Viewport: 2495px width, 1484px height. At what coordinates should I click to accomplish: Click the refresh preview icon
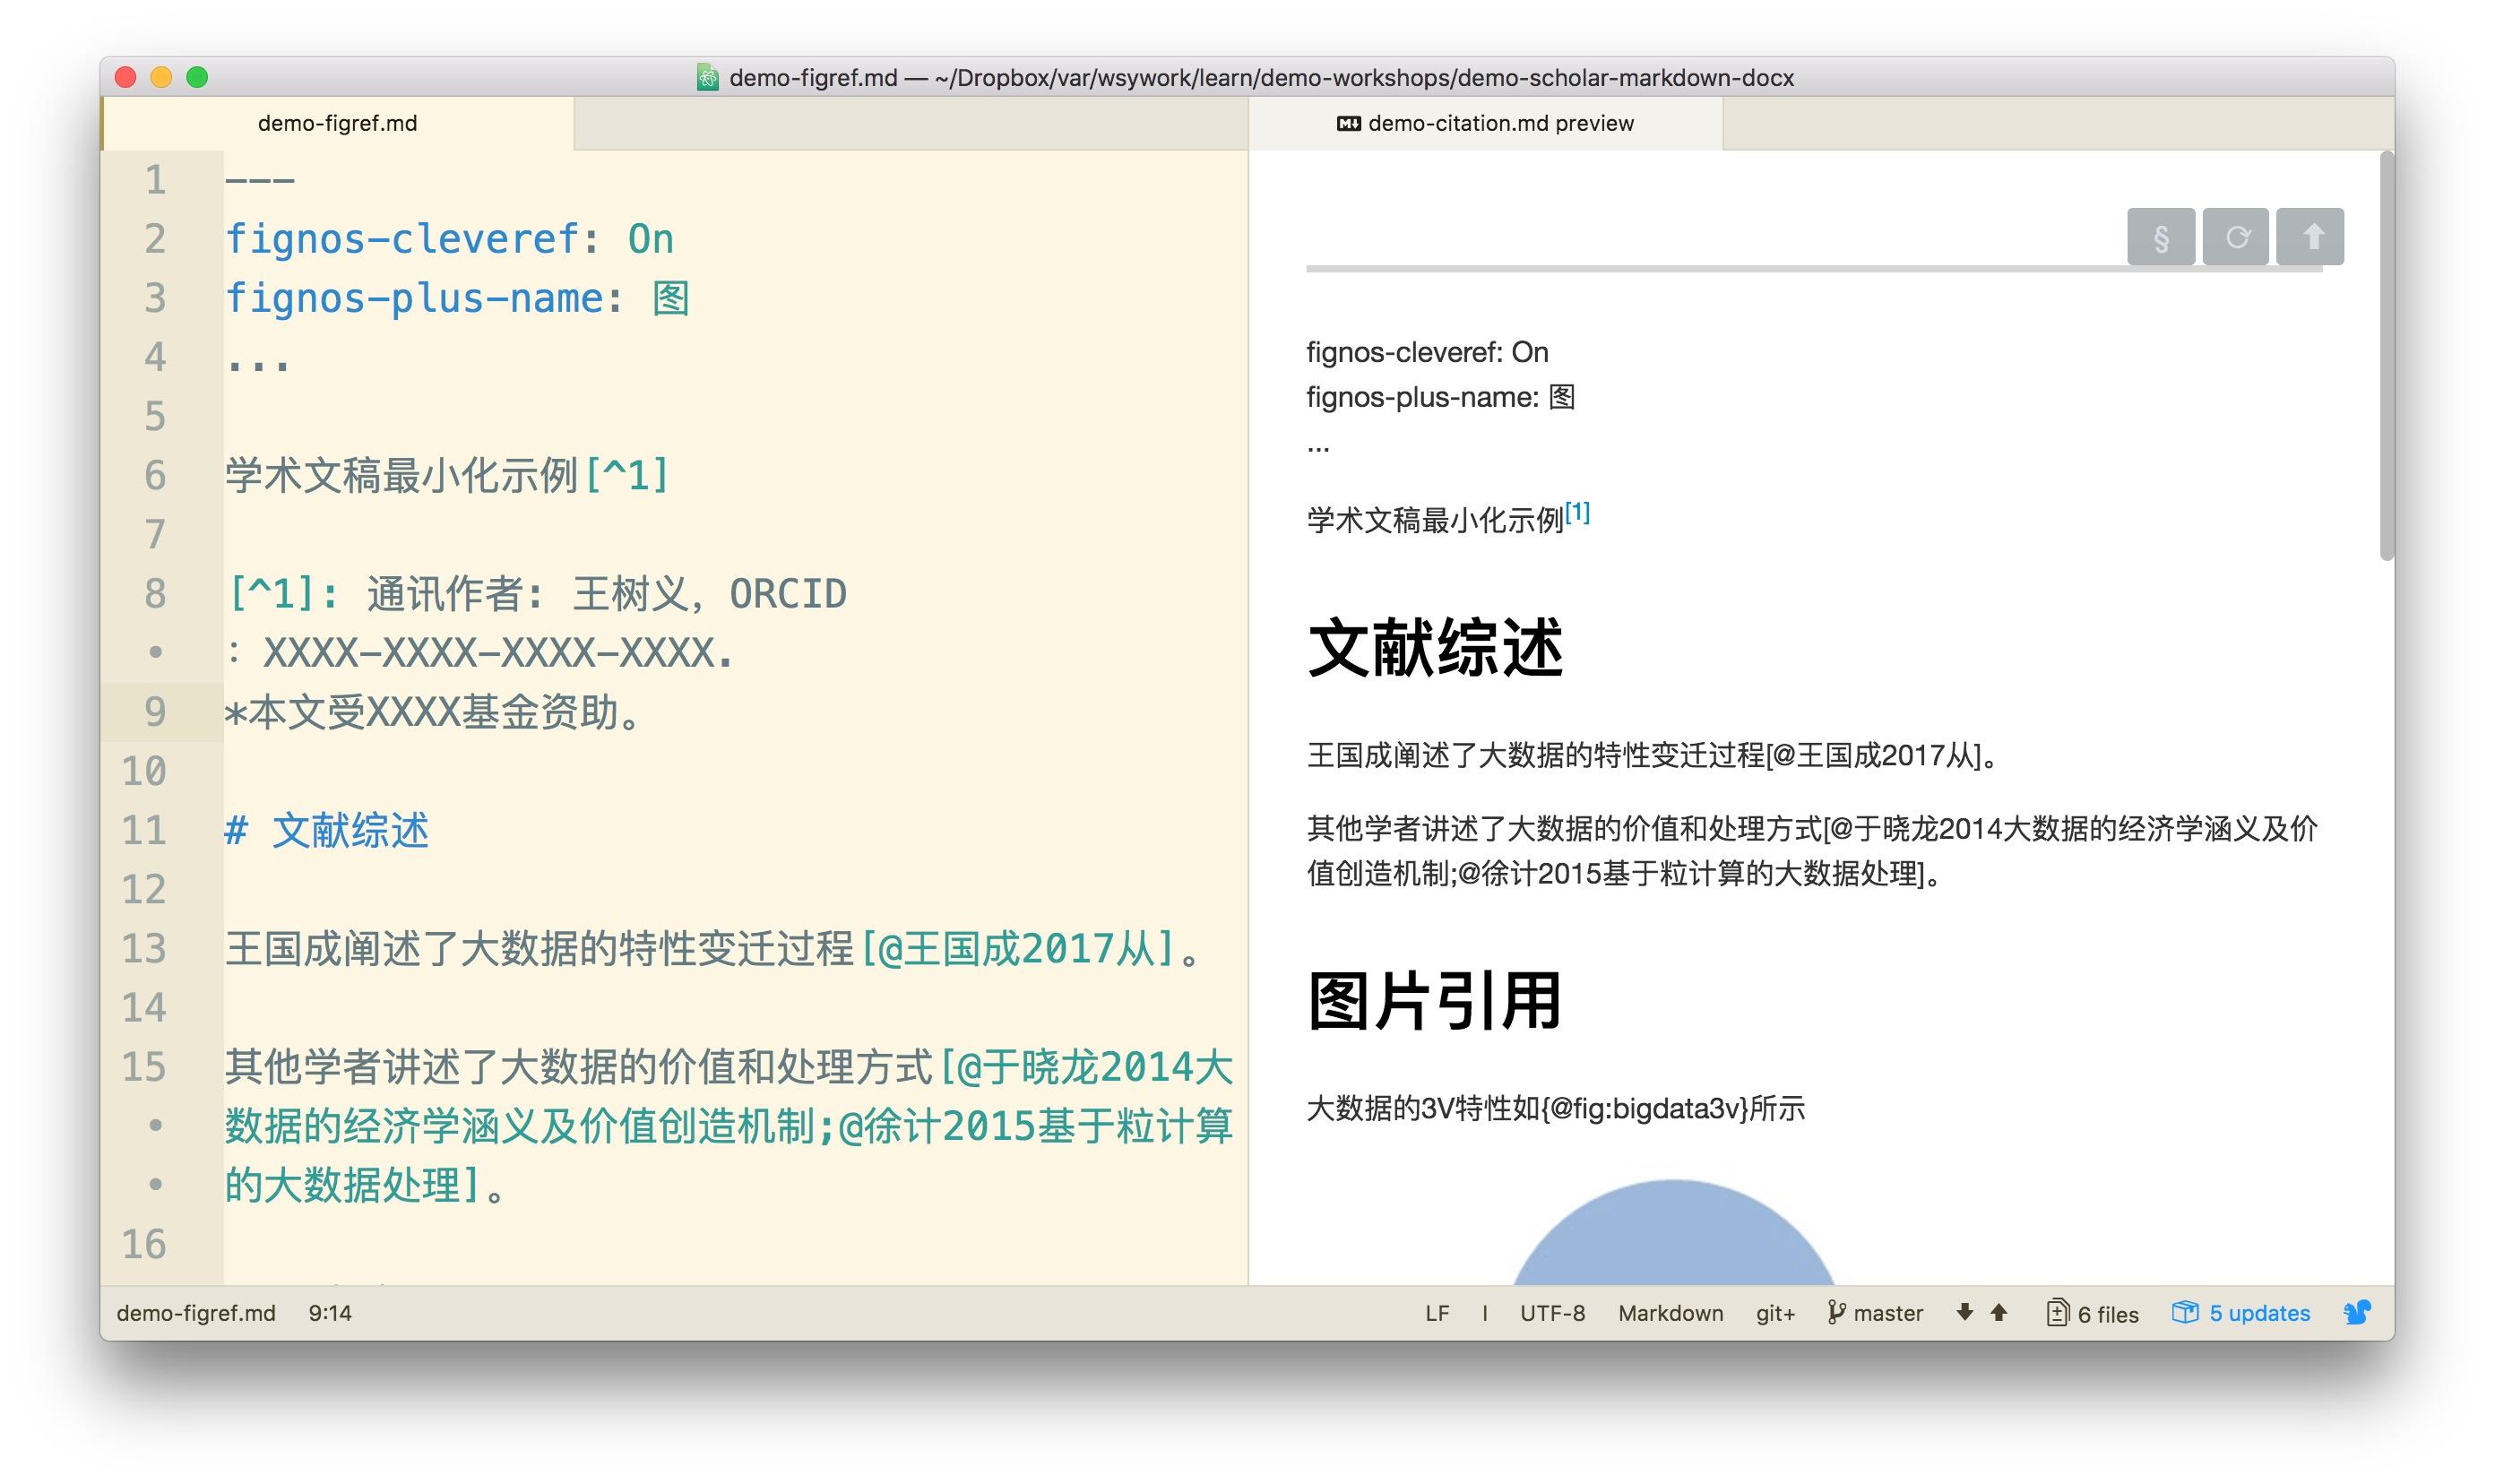coord(2235,237)
